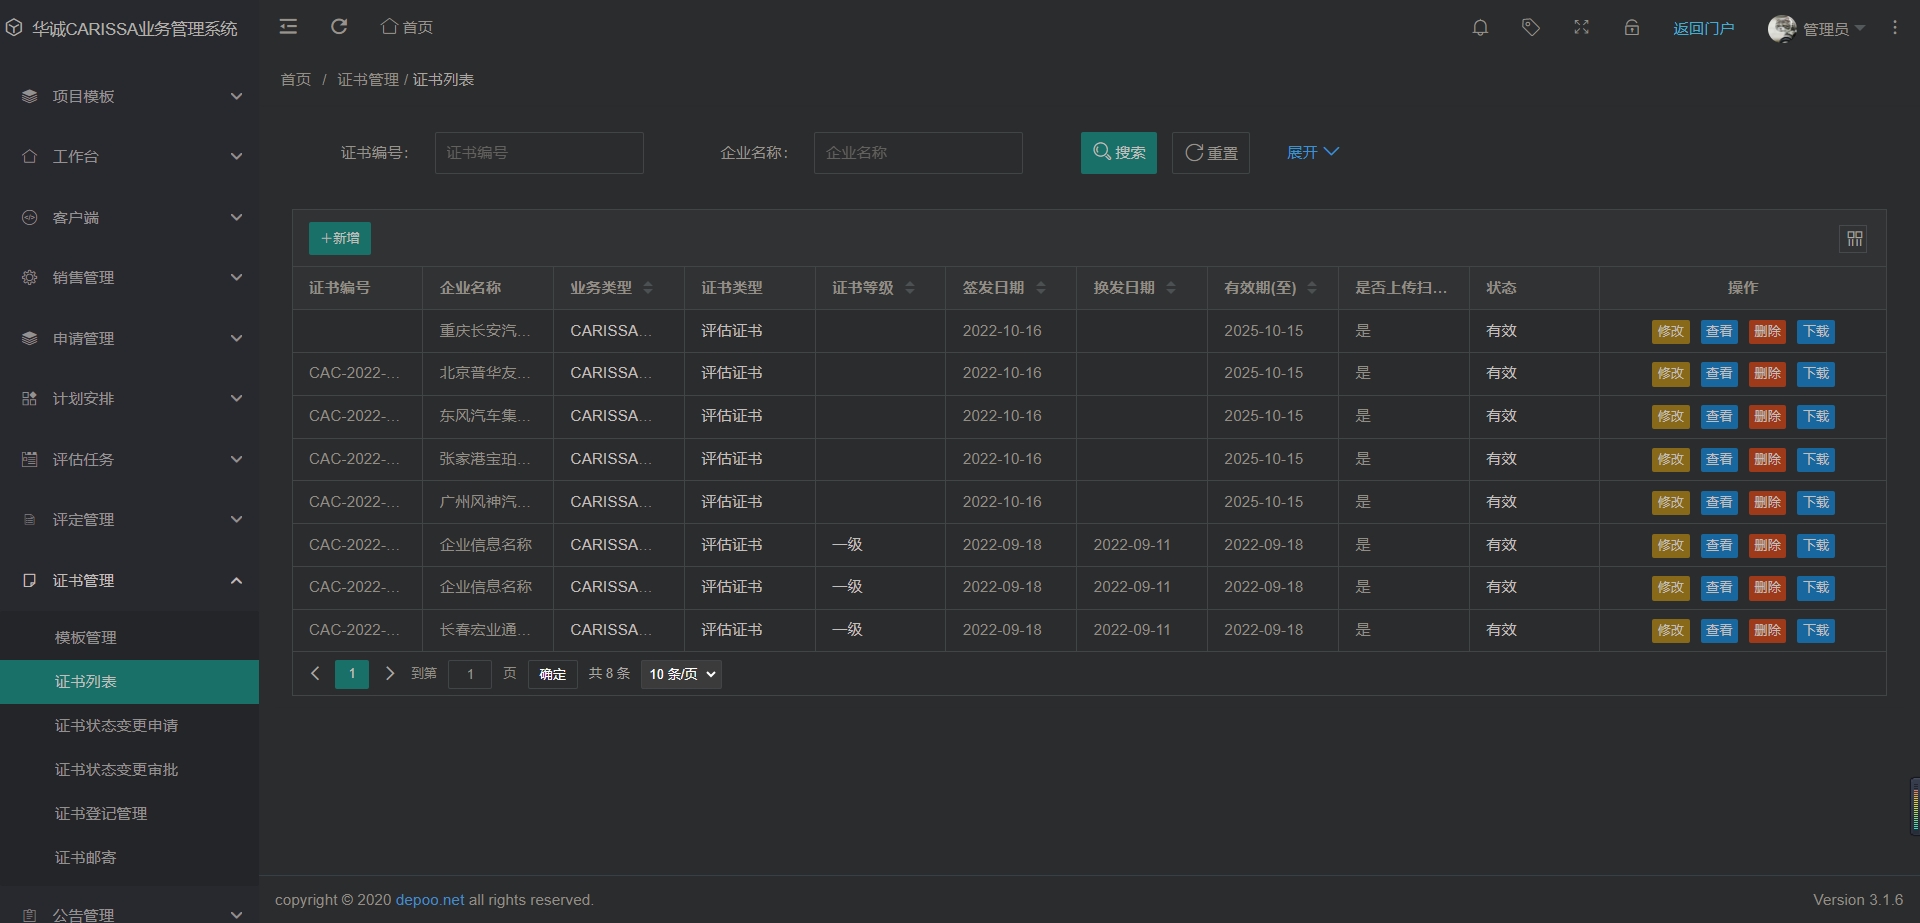Click the tag icon in top bar

1530,28
